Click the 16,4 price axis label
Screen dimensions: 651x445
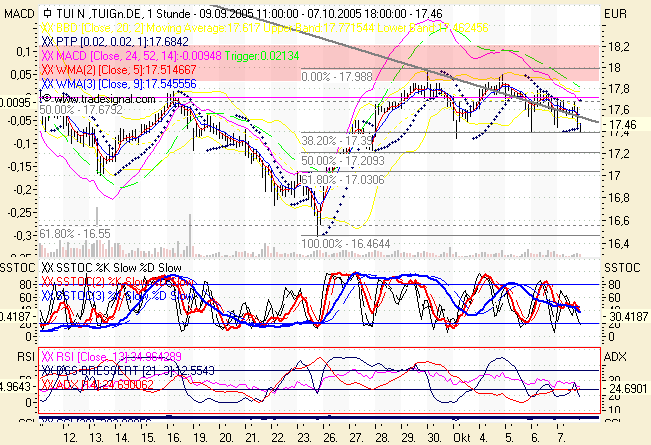click(618, 244)
